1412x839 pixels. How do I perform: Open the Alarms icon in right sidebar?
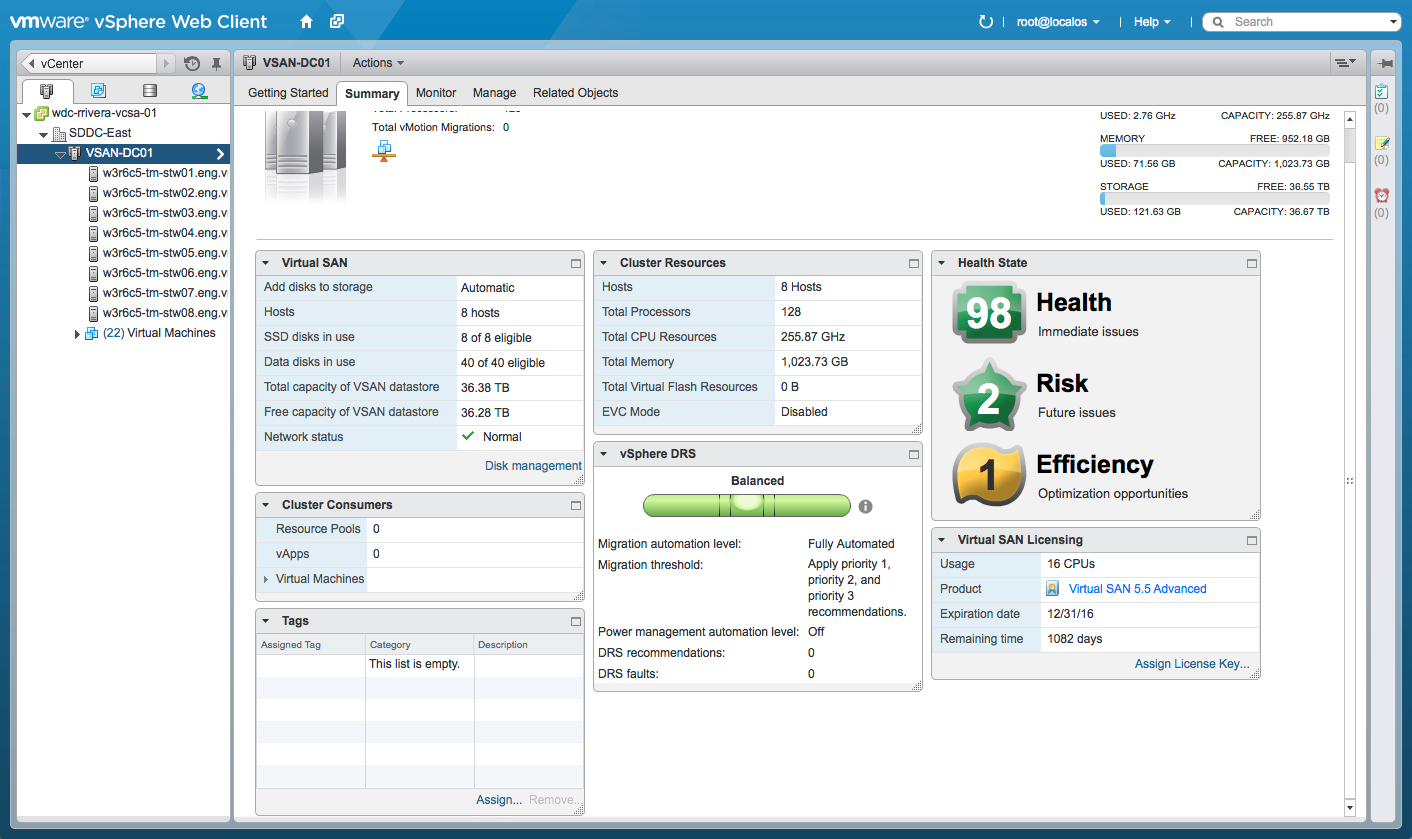click(1382, 195)
